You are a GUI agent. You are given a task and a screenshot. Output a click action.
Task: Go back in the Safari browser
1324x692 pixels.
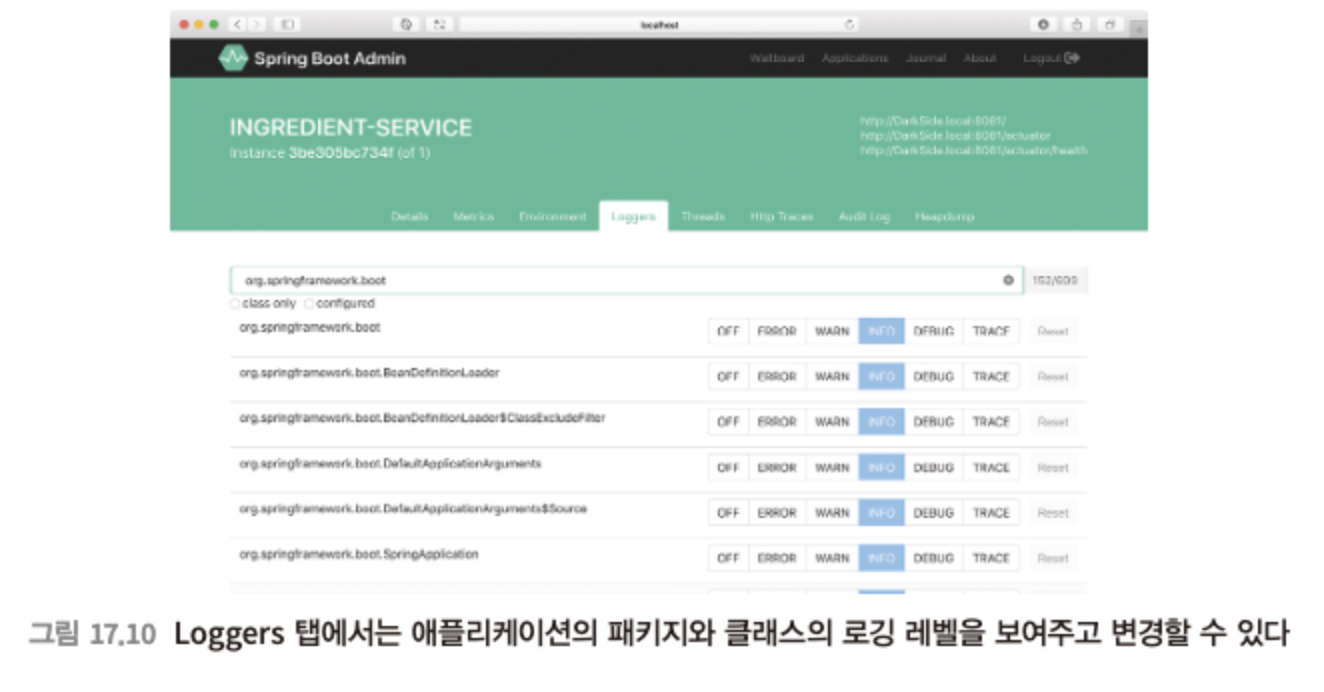(239, 24)
